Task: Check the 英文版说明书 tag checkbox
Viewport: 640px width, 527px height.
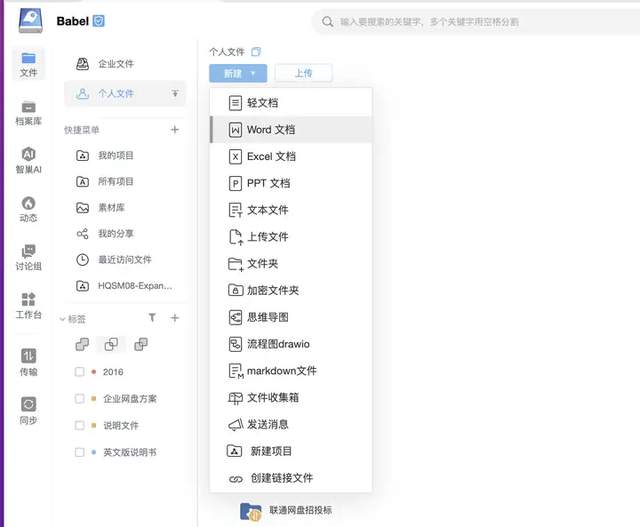Action: 80,452
